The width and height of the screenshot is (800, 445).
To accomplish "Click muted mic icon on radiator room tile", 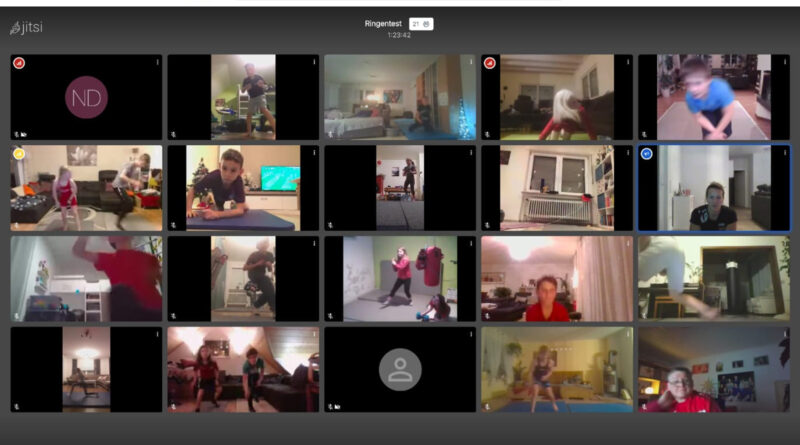I will (x=487, y=225).
